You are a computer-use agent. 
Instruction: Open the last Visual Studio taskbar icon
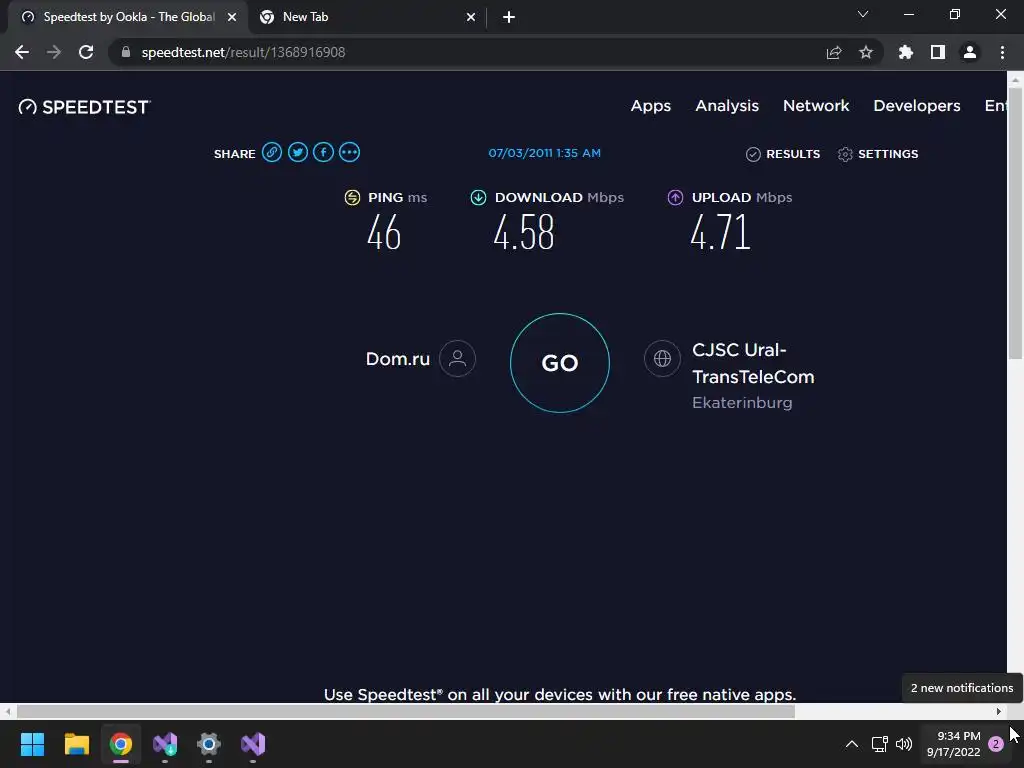[x=253, y=744]
